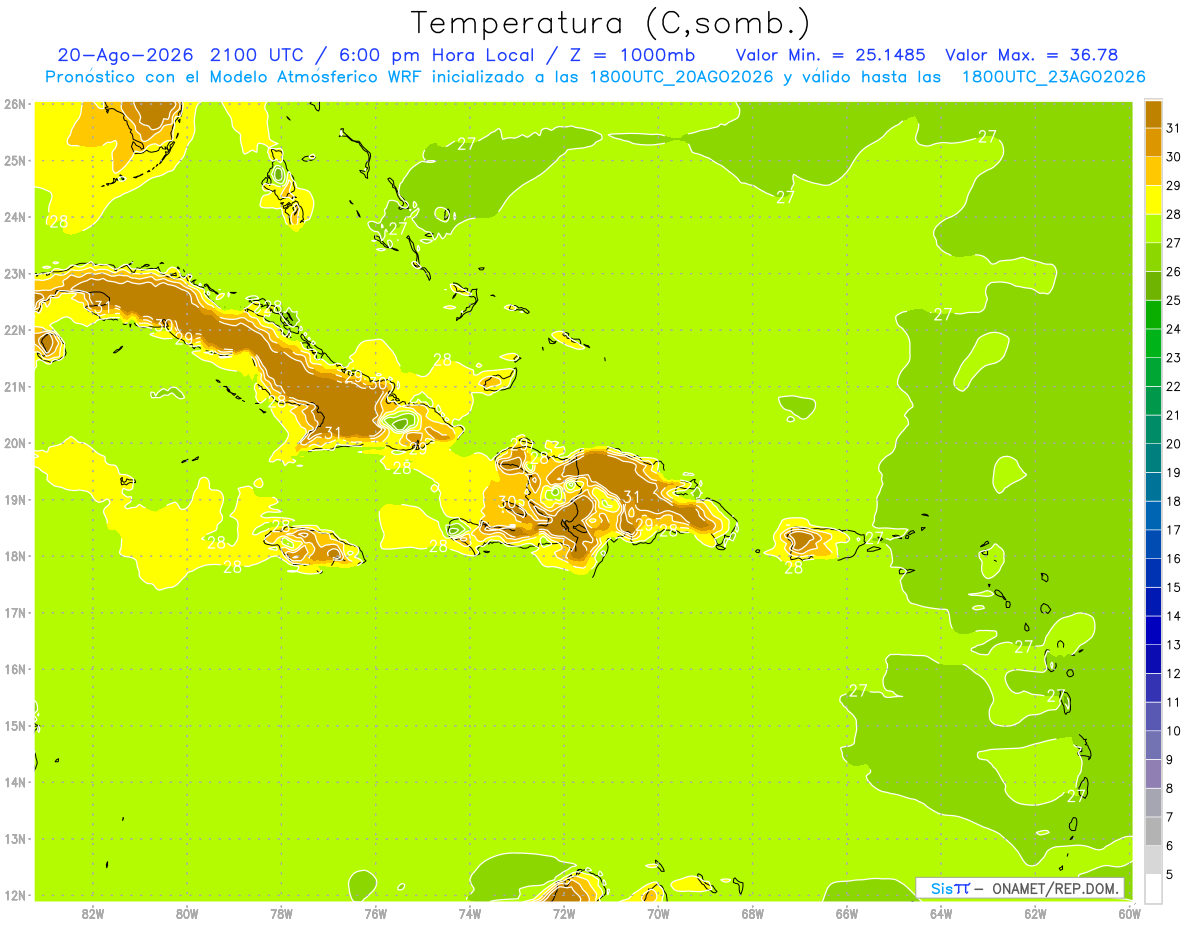Click the '24N' latitude axis label
The image size is (1200, 927).
click(14, 217)
